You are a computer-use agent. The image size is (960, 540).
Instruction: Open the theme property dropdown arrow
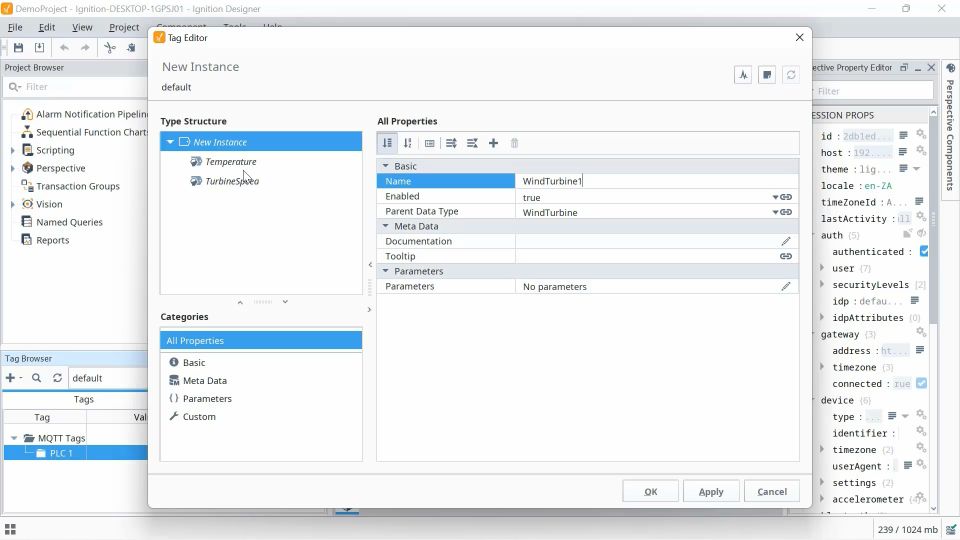pyautogui.click(x=917, y=168)
